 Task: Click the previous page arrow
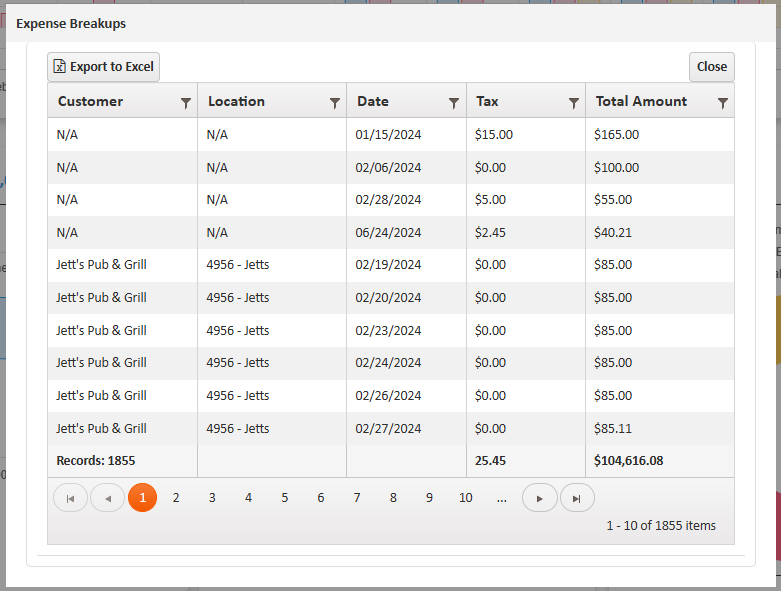(x=107, y=498)
